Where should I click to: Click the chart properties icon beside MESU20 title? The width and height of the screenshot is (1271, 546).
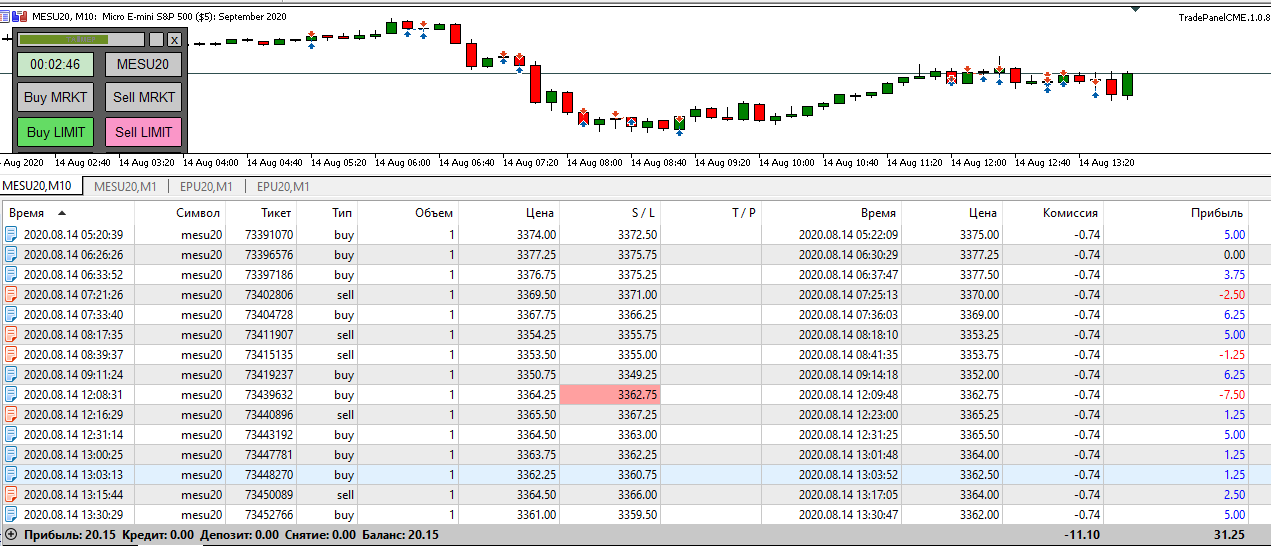[x=5, y=16]
